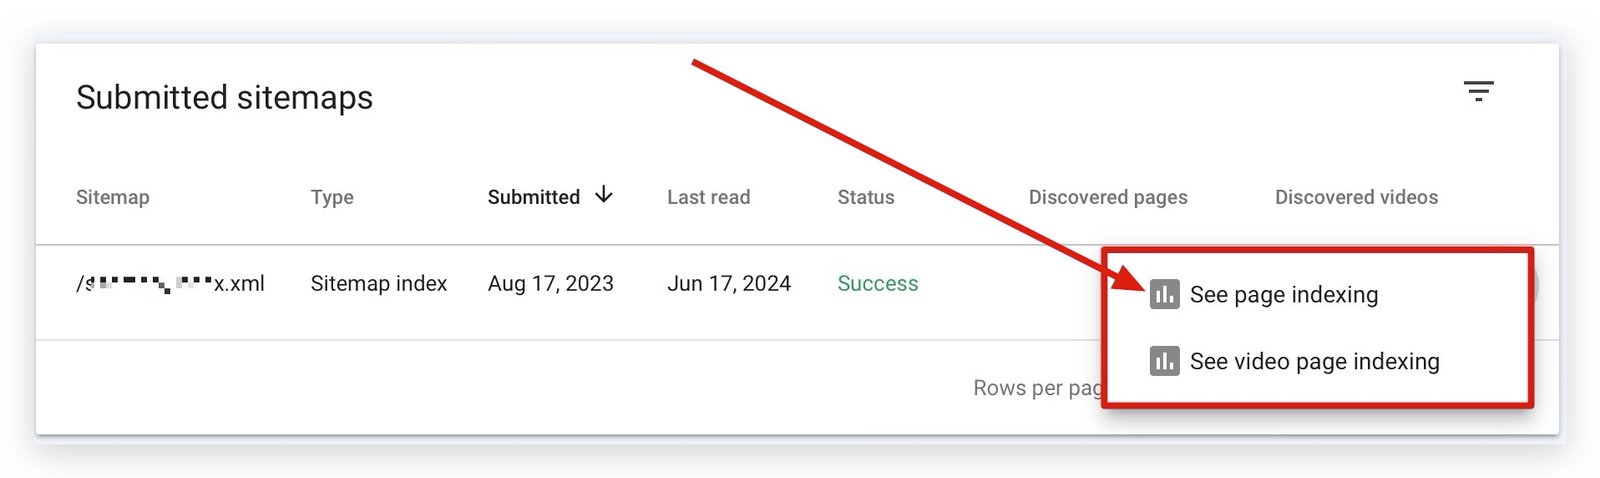This screenshot has width=1600, height=478.
Task: Select the See page indexing menu entry
Action: point(1283,294)
